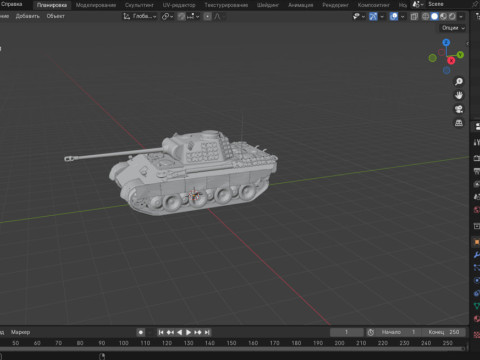Screen dimensions: 480x360
Task: Open the Object orange square properties tab
Action: click(476, 242)
